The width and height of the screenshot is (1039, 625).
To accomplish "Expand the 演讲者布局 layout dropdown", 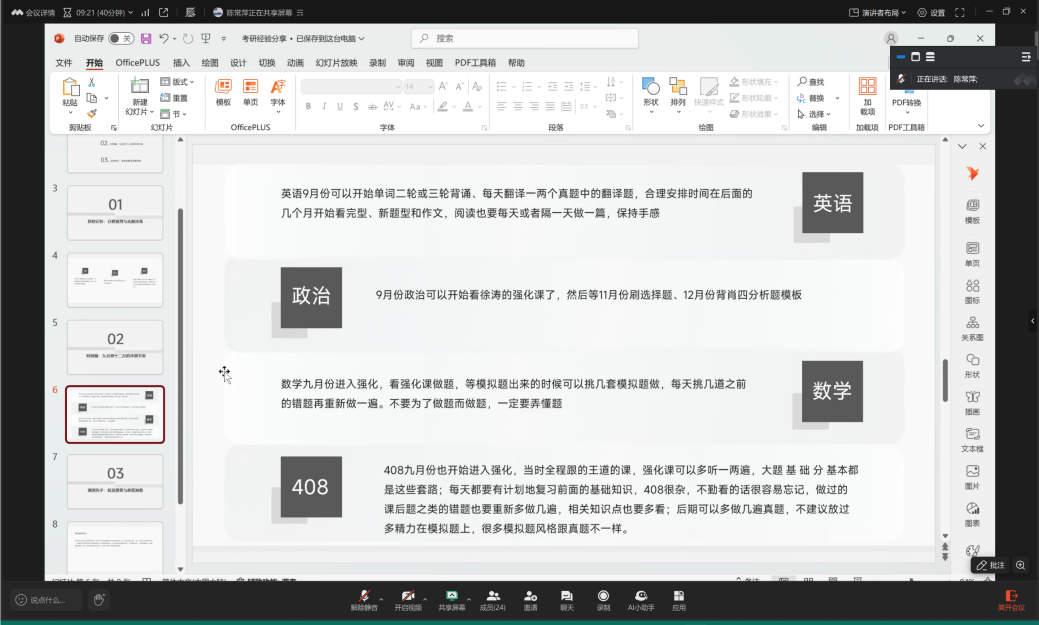I will tap(879, 13).
